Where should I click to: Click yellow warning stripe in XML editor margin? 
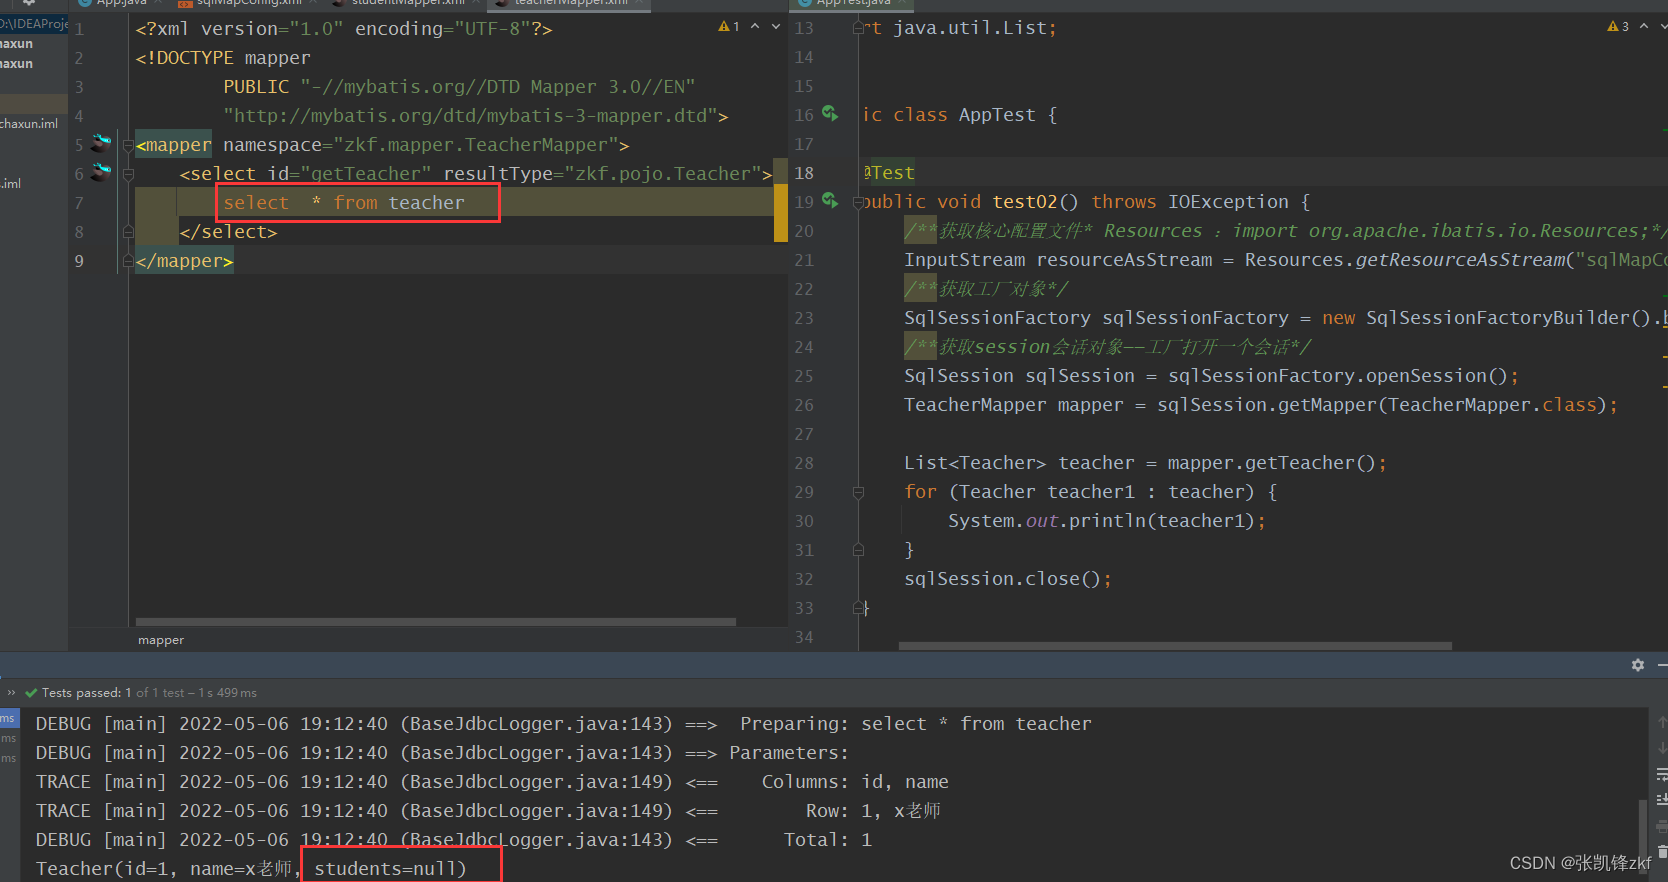point(781,213)
